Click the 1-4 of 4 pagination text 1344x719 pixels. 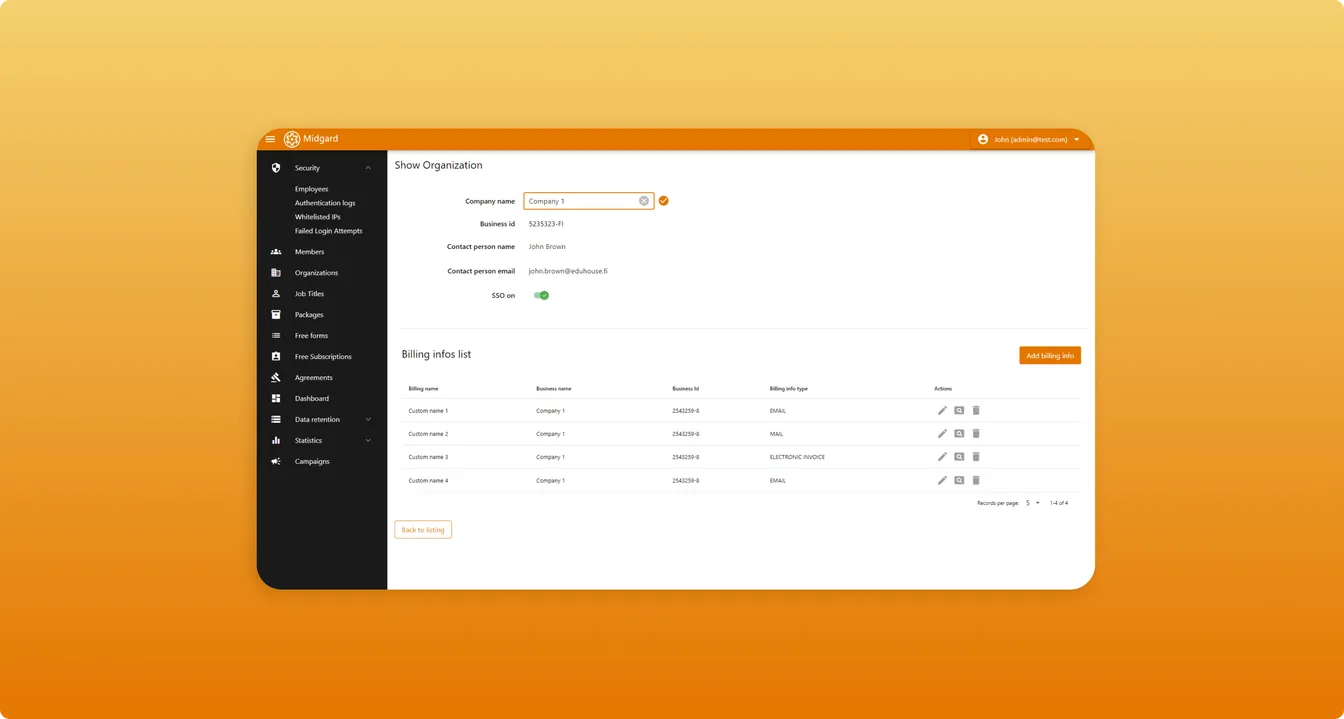tap(1059, 503)
